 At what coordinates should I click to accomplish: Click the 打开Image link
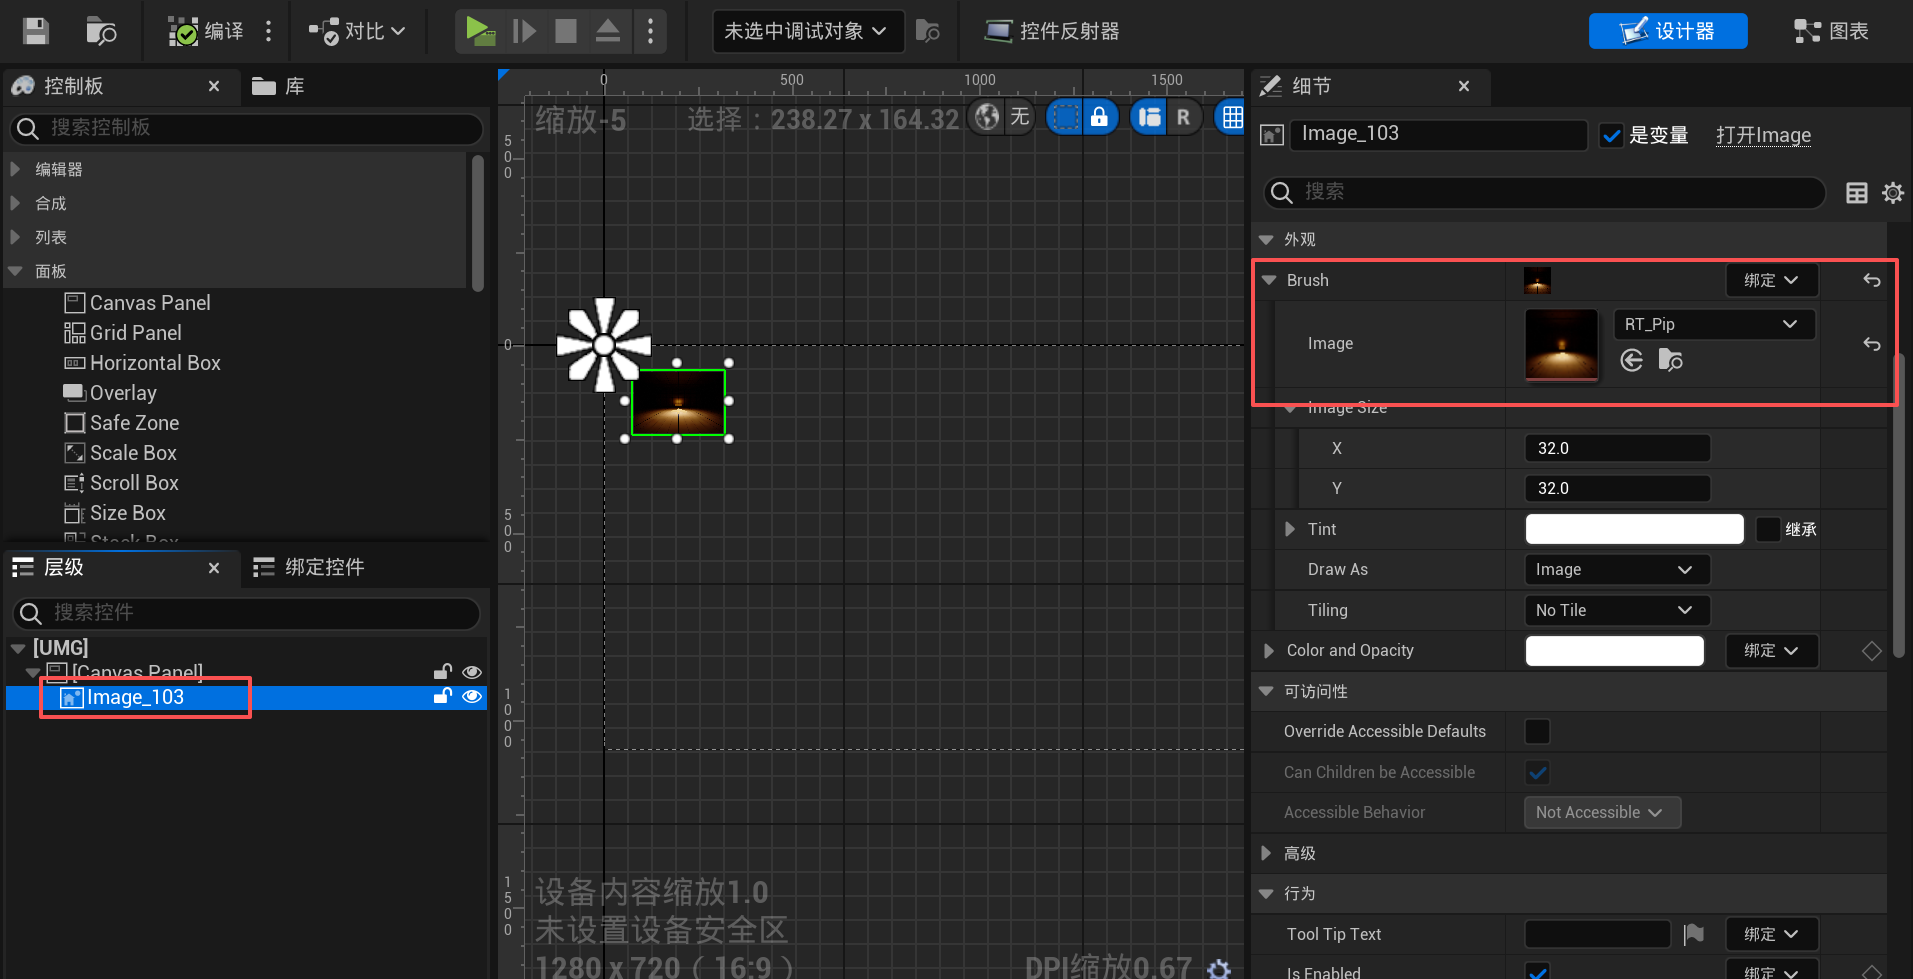[1763, 135]
